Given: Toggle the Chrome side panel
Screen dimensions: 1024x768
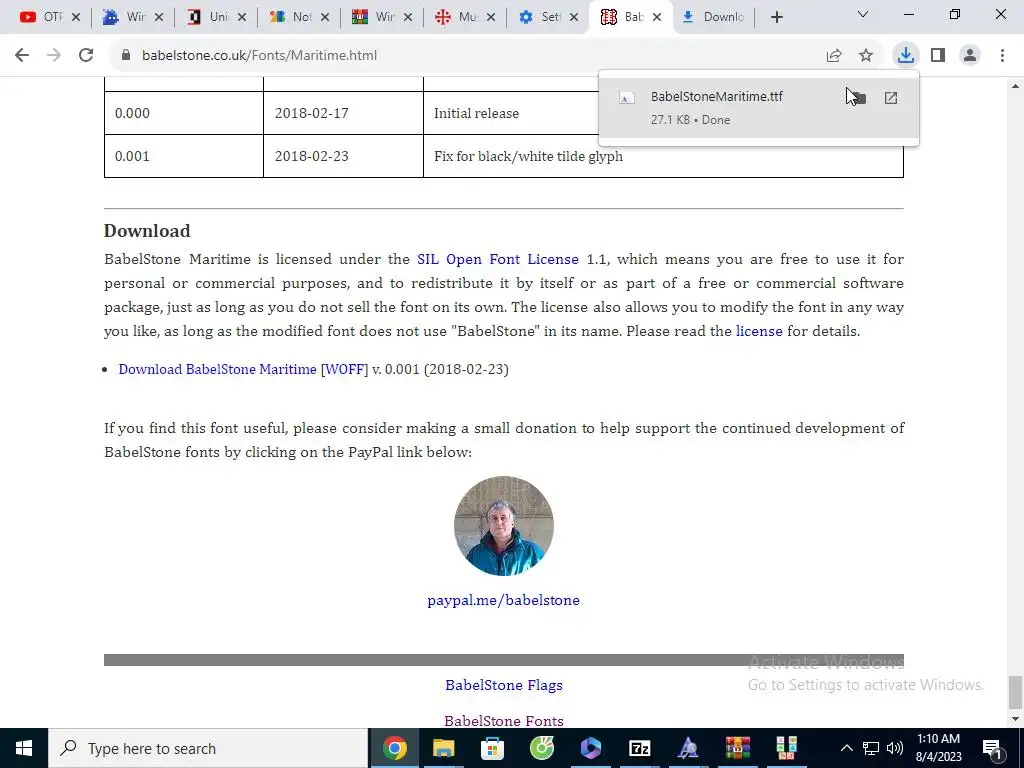Looking at the screenshot, I should (x=938, y=56).
